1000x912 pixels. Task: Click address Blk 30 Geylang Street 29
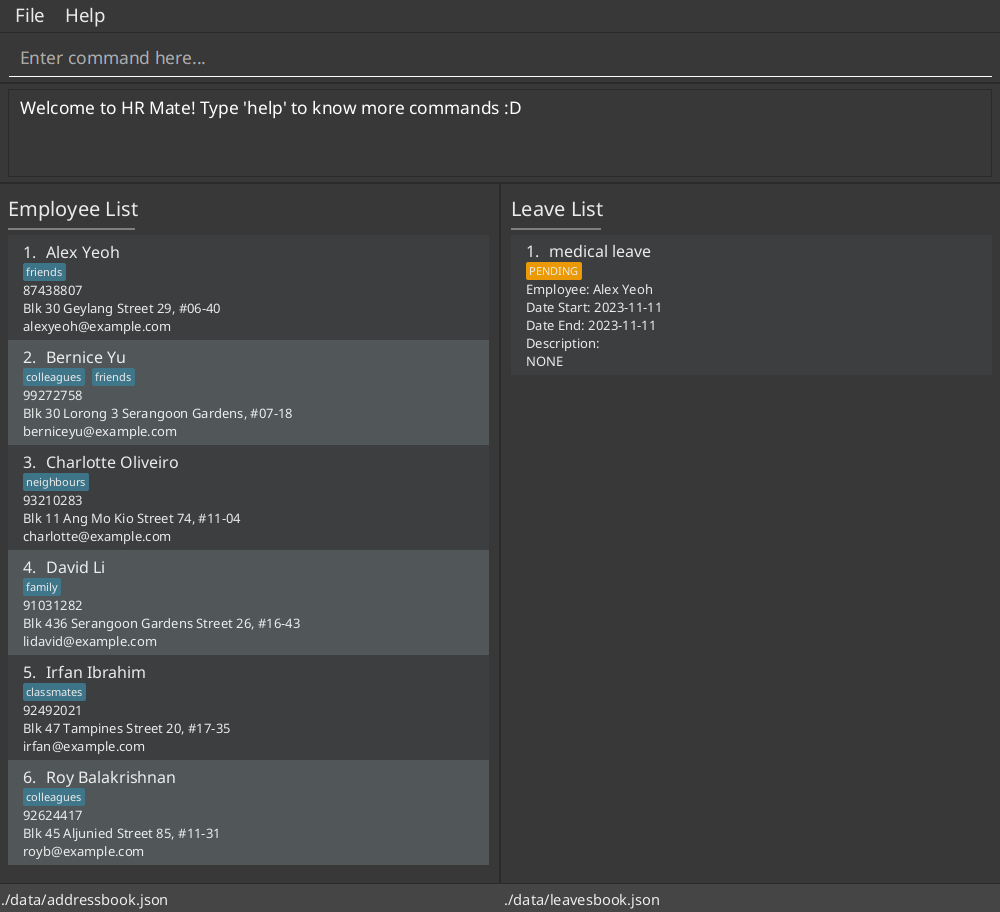(x=122, y=309)
